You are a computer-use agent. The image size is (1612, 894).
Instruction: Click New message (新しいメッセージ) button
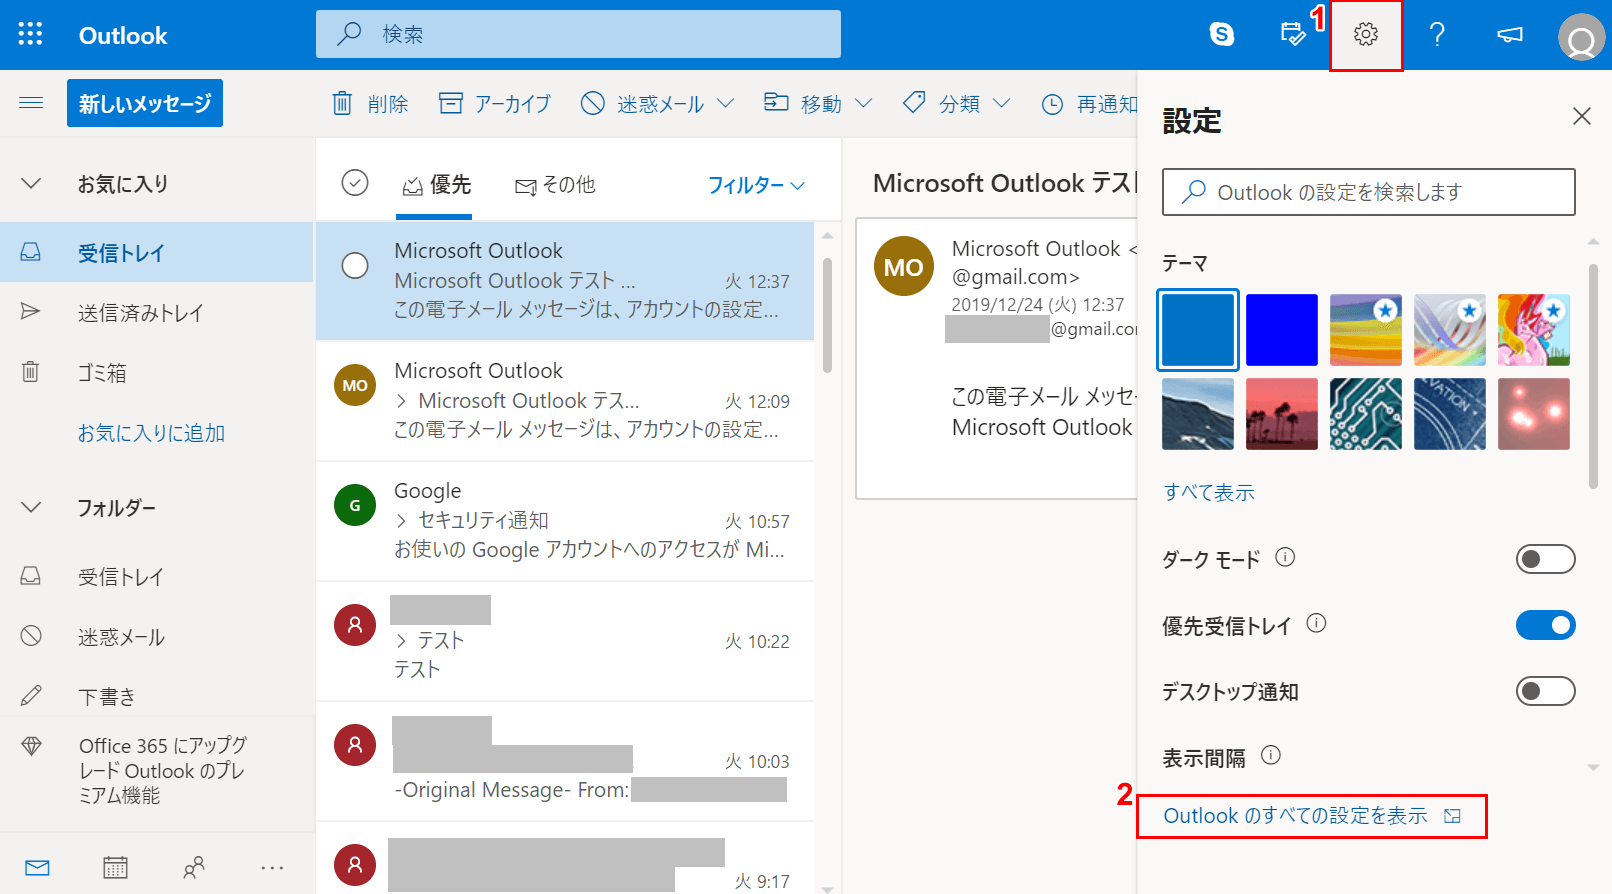[x=145, y=104]
